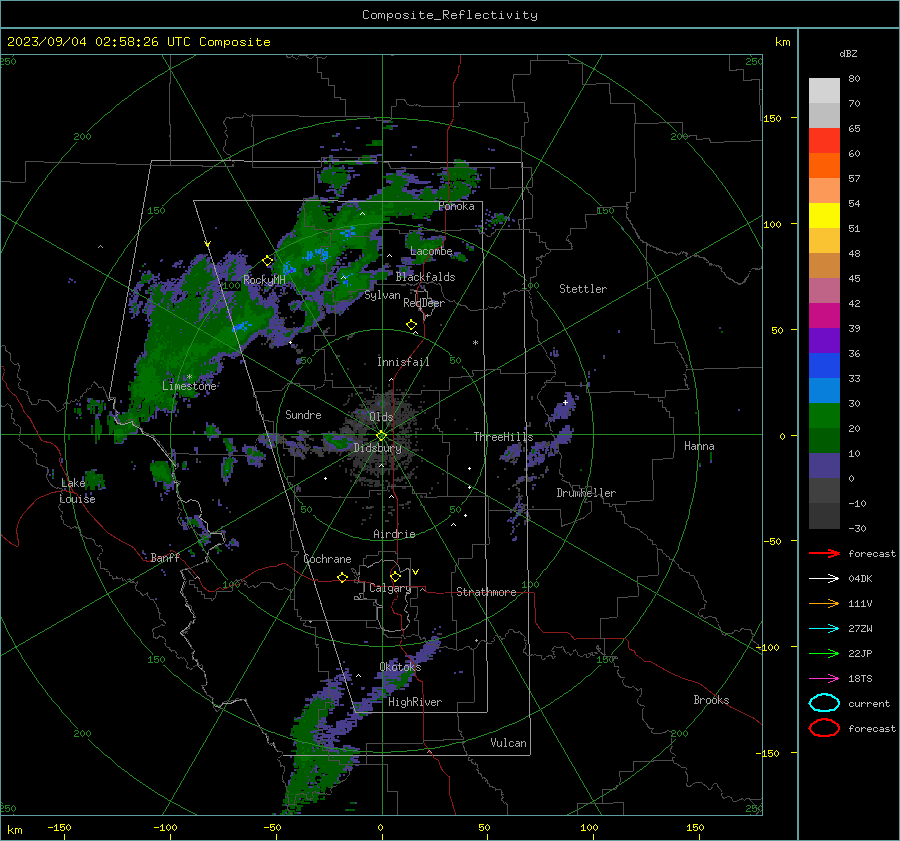Select the green 22JP arrow icon
Screen dimensions: 900x841
click(824, 653)
